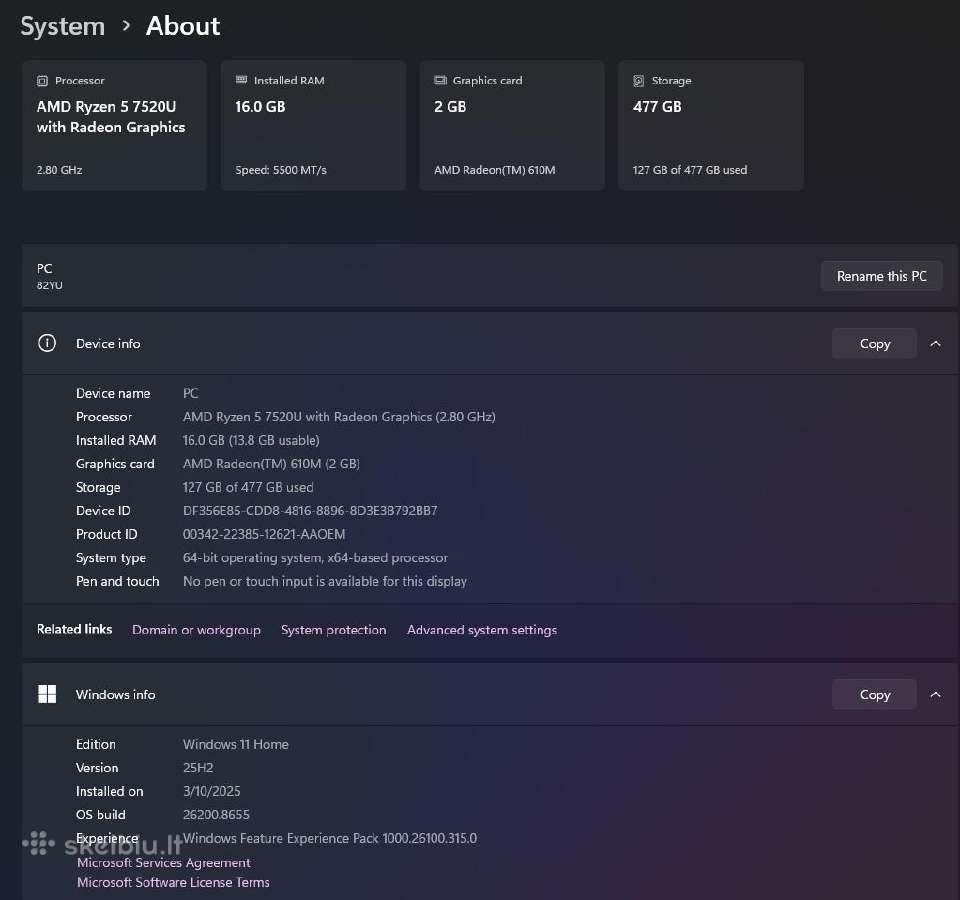Select the Graphics card 2 GB card

[x=512, y=126]
